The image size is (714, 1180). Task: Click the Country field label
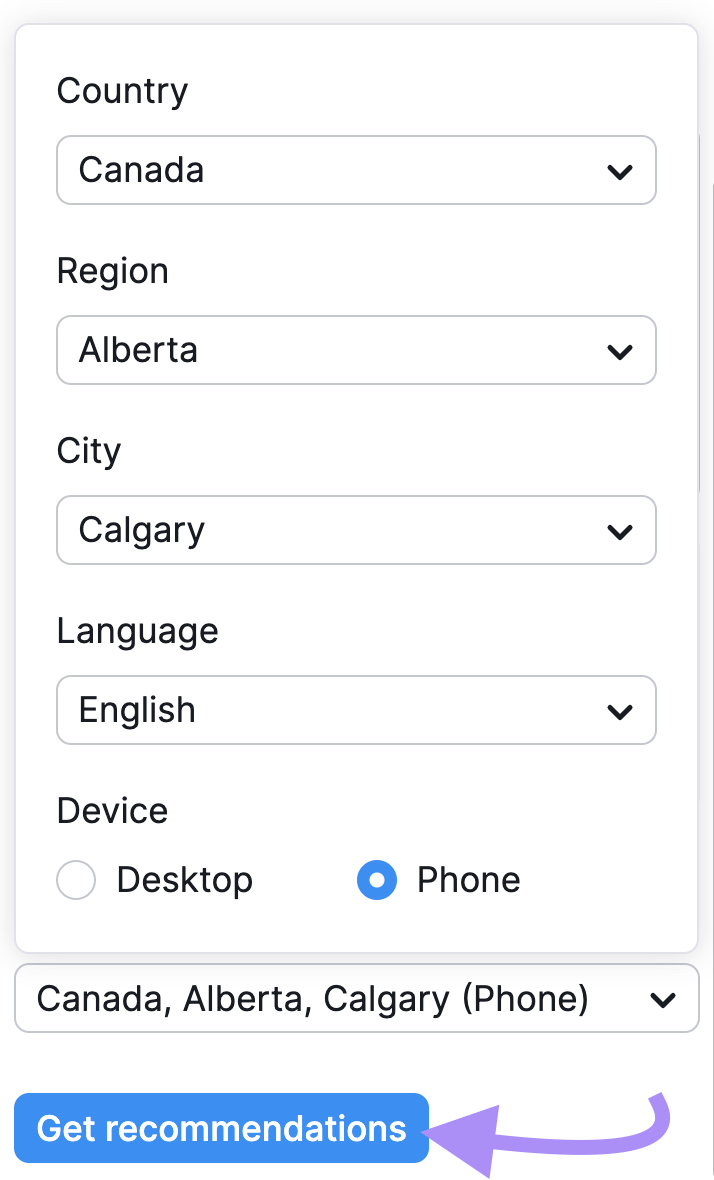point(122,91)
